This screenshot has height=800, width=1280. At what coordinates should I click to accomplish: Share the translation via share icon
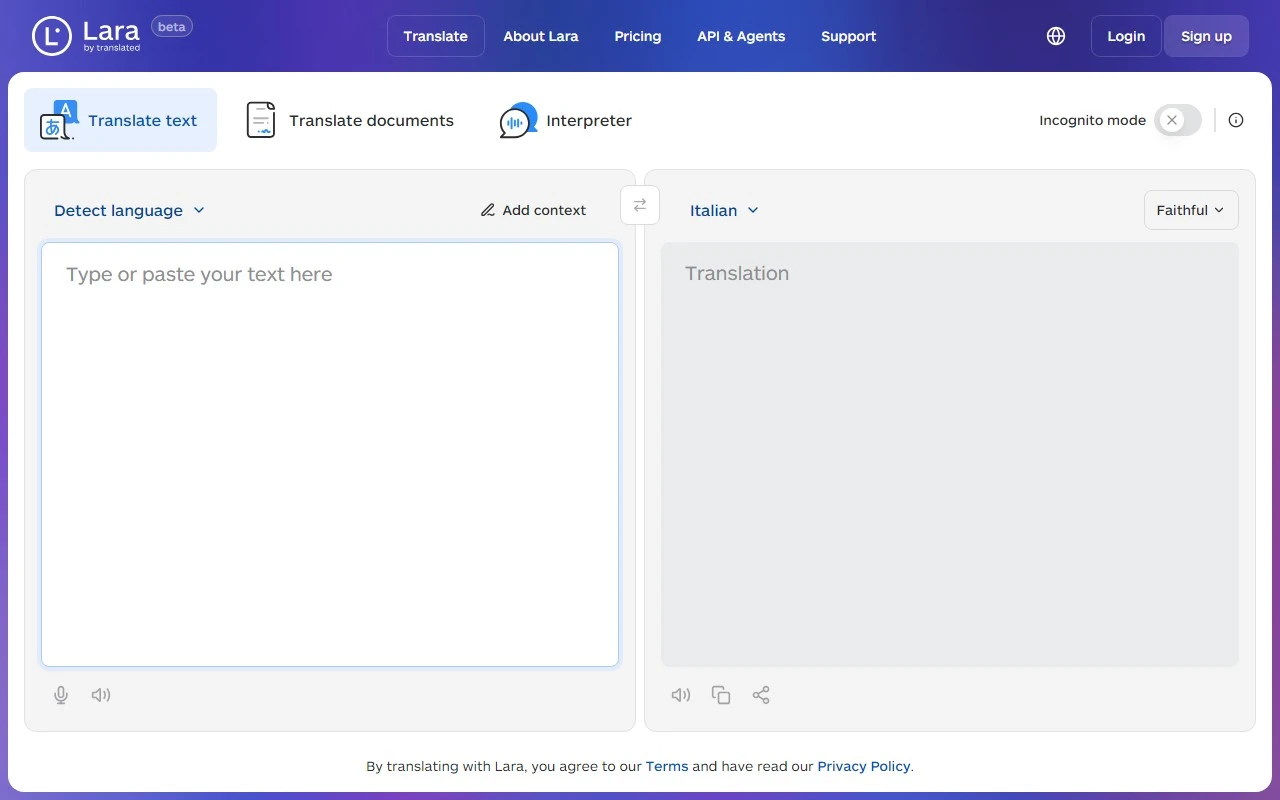(761, 695)
